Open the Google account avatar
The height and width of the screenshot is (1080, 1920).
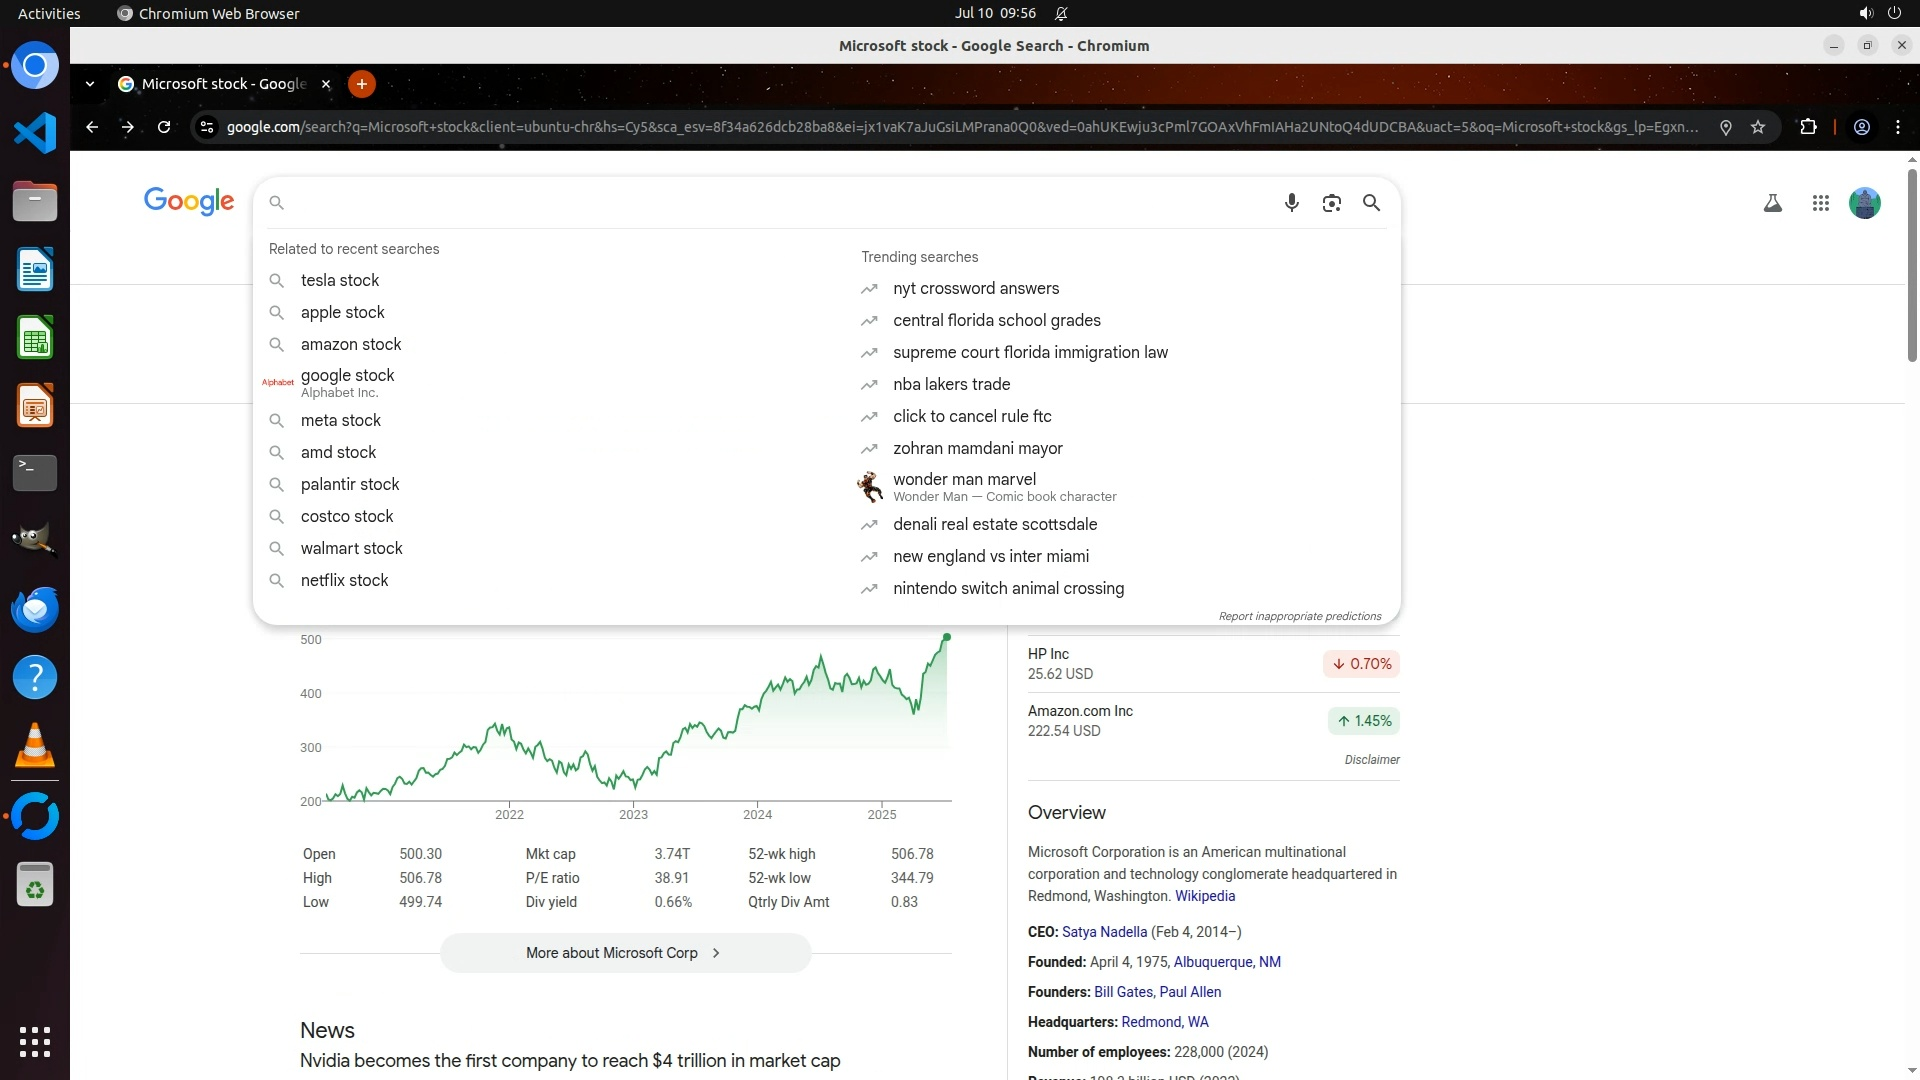pos(1864,203)
